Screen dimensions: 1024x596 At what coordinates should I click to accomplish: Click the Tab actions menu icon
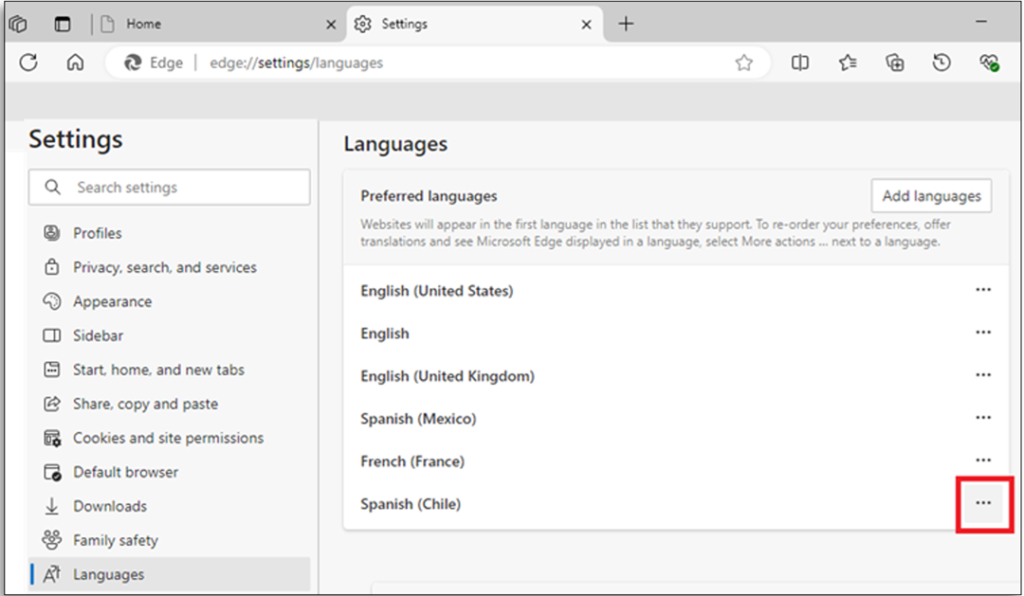pos(63,24)
